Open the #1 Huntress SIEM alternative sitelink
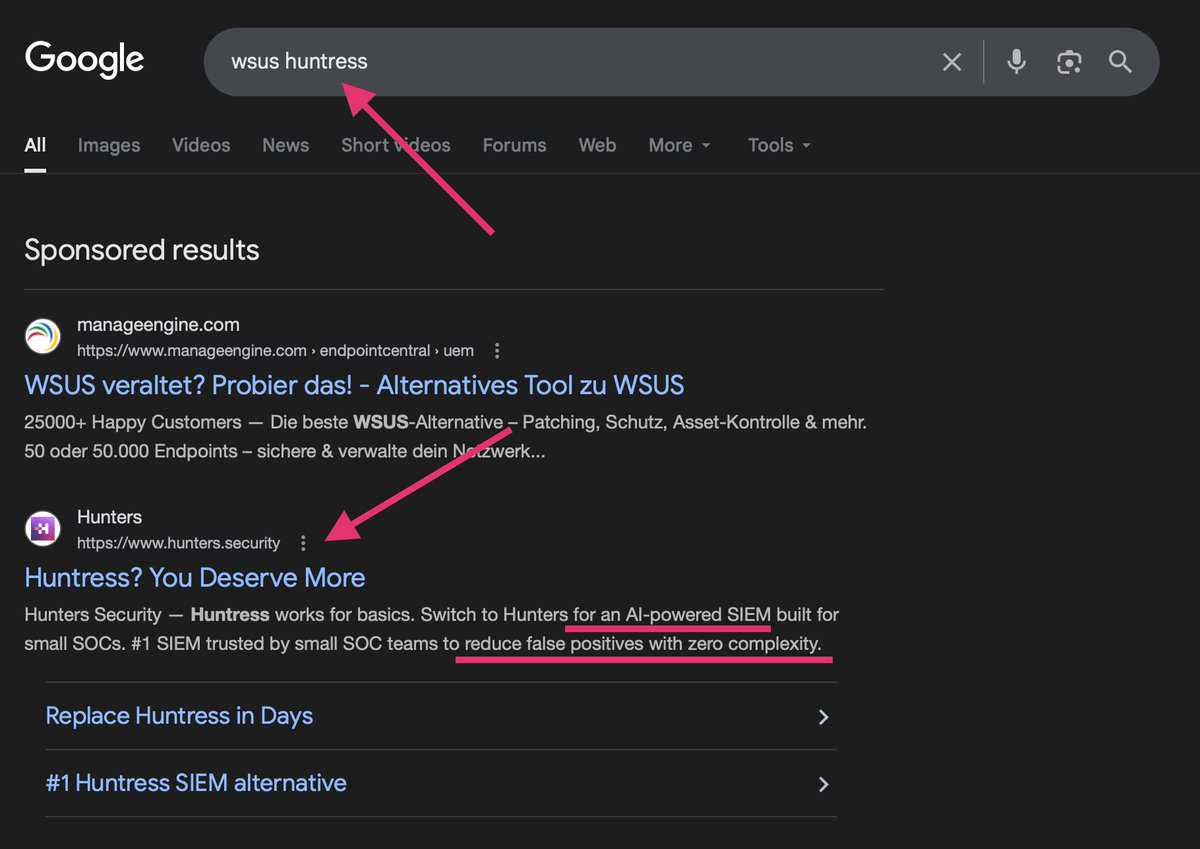This screenshot has height=849, width=1200. click(x=196, y=783)
